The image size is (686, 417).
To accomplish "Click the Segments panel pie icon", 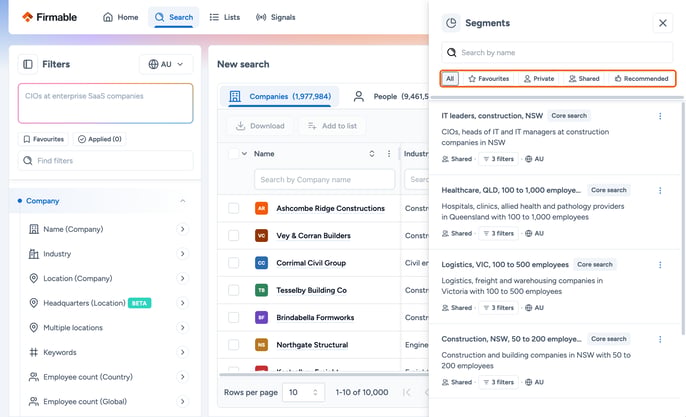I will click(451, 23).
